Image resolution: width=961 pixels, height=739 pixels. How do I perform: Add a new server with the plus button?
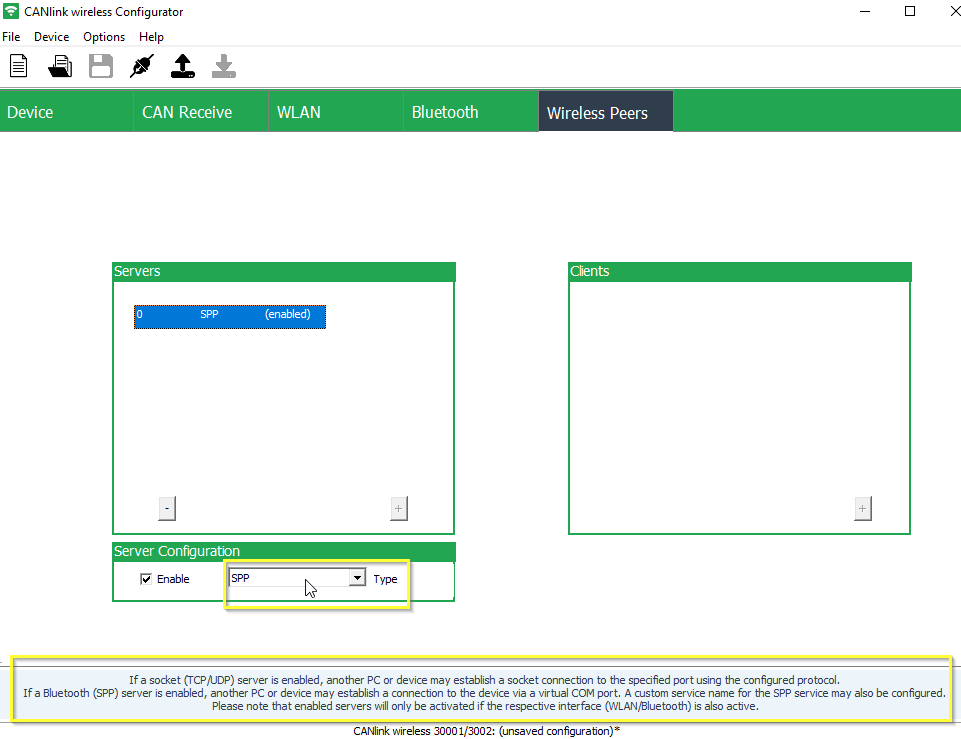(x=398, y=508)
